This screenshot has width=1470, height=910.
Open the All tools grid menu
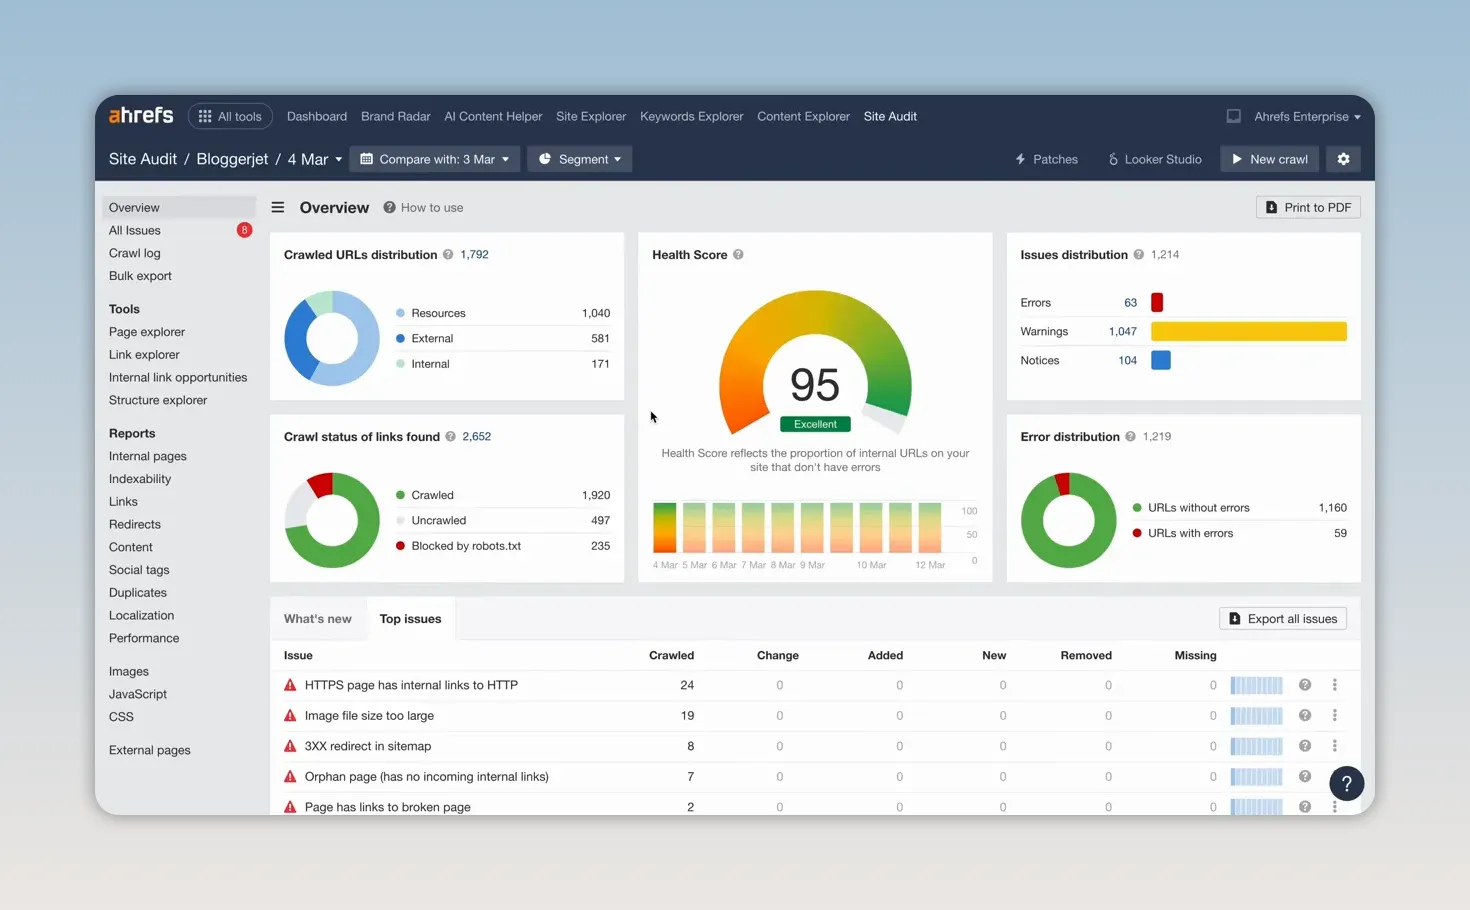click(230, 116)
